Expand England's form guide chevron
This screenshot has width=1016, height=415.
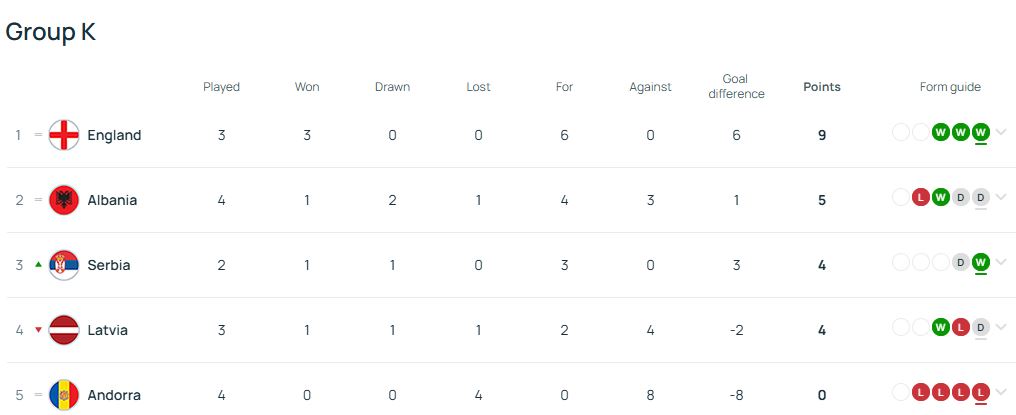pyautogui.click(x=1001, y=133)
